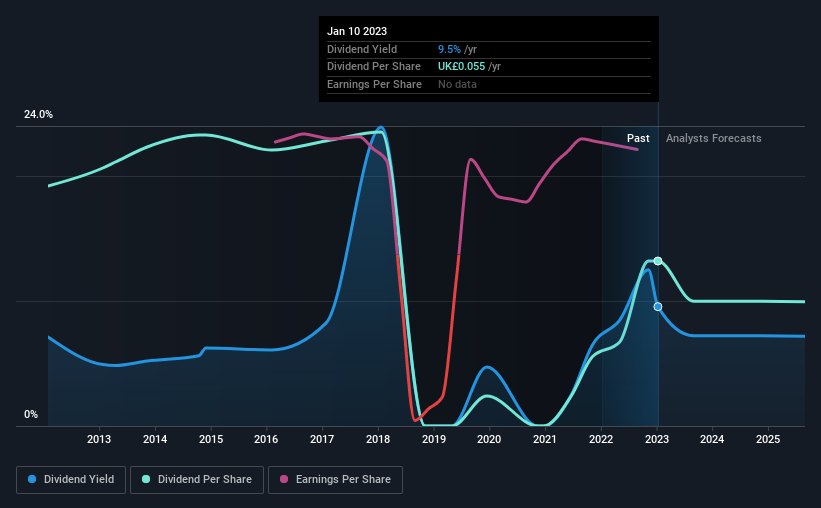Click the 2021 x-axis label
Screen dimensions: 821x508
(x=545, y=439)
